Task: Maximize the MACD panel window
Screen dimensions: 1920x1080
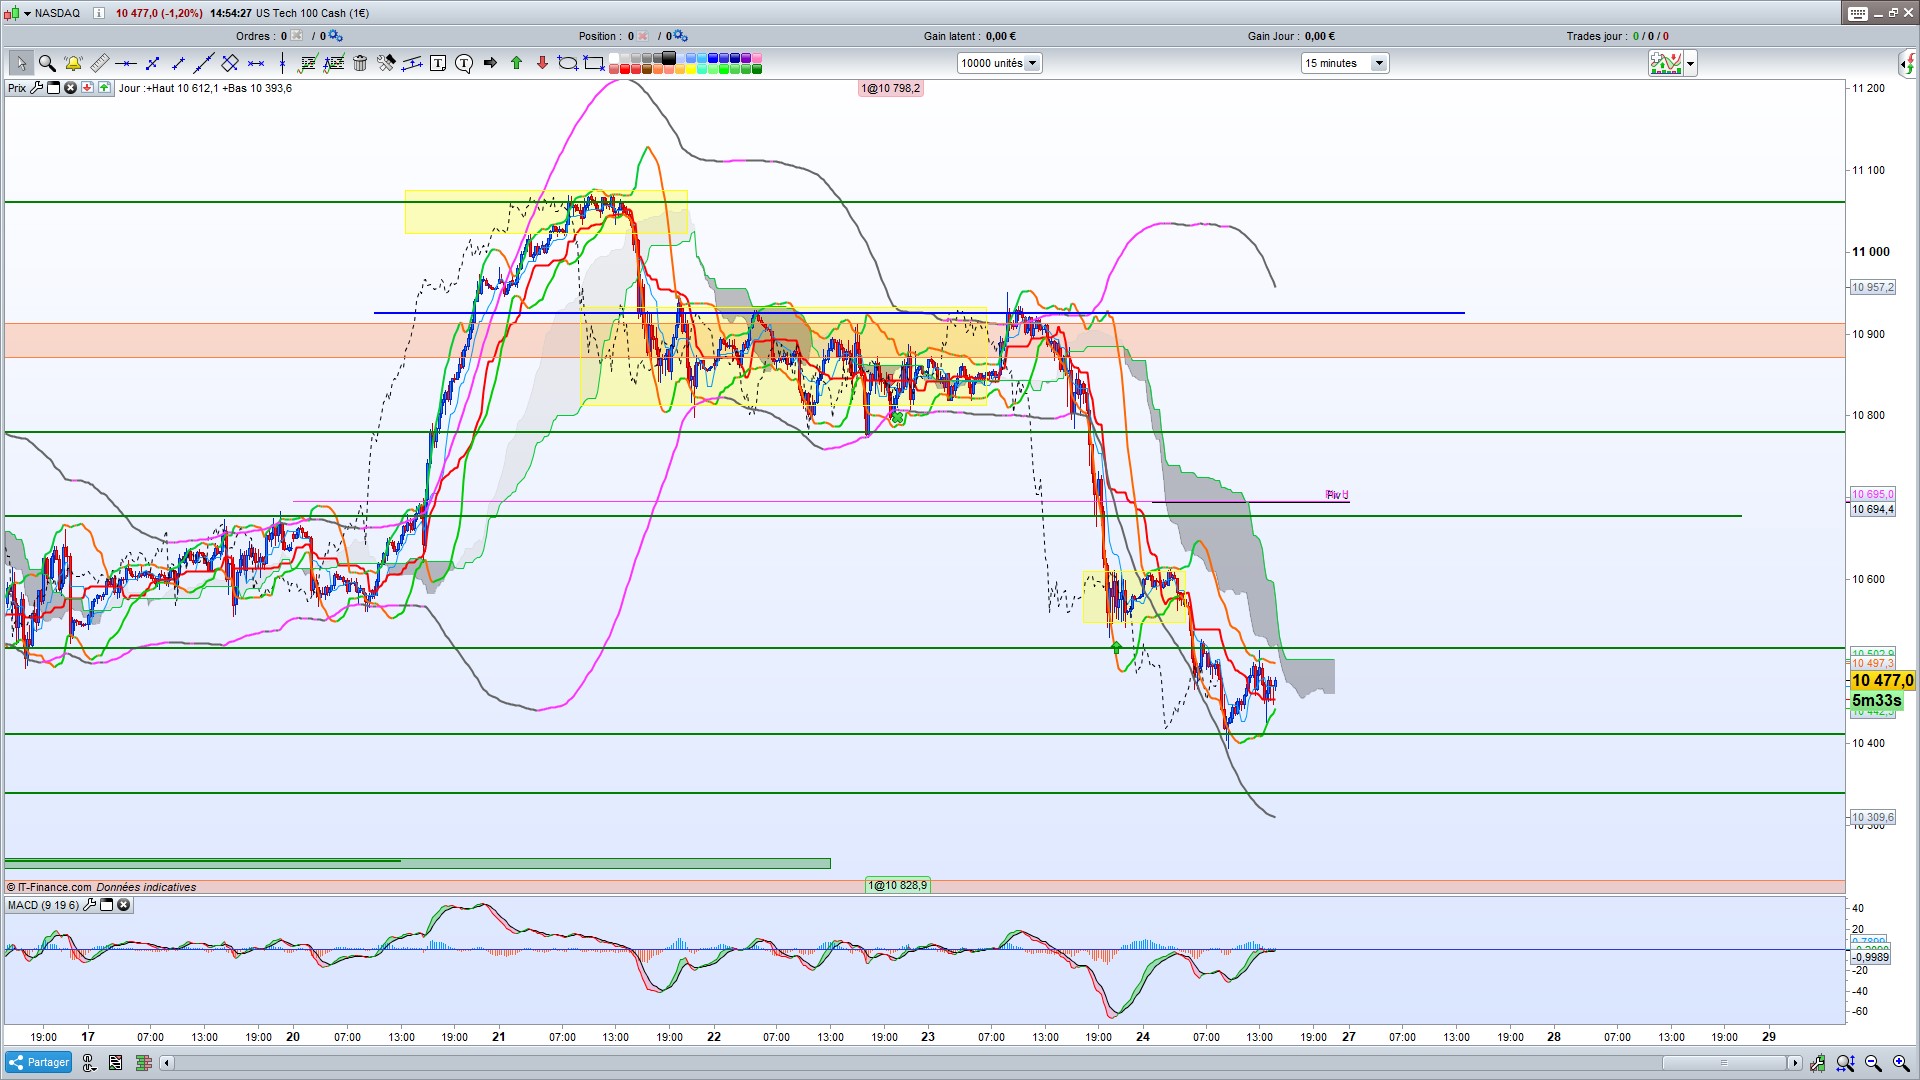Action: [x=107, y=905]
